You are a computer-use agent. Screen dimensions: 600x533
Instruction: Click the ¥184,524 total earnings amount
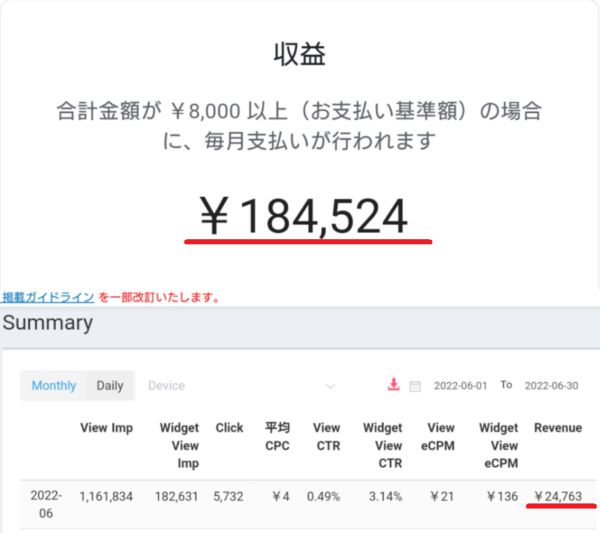click(305, 216)
